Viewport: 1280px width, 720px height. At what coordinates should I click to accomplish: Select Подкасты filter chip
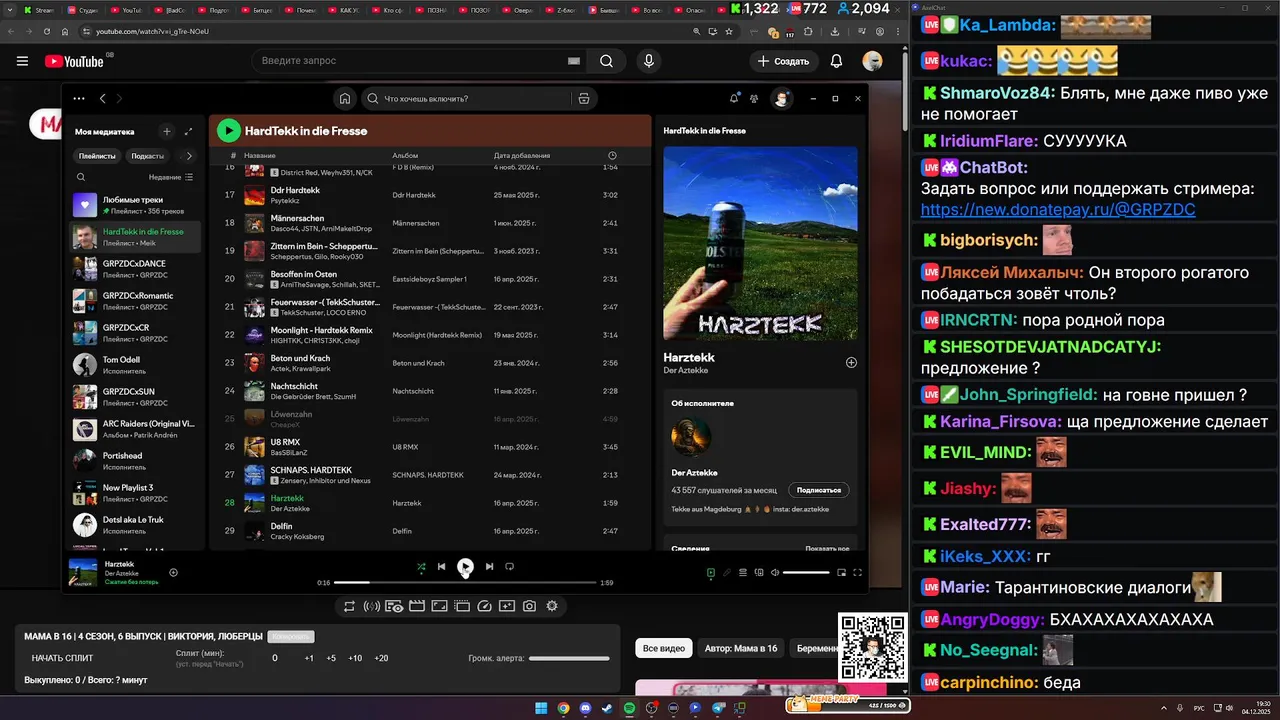coord(148,156)
